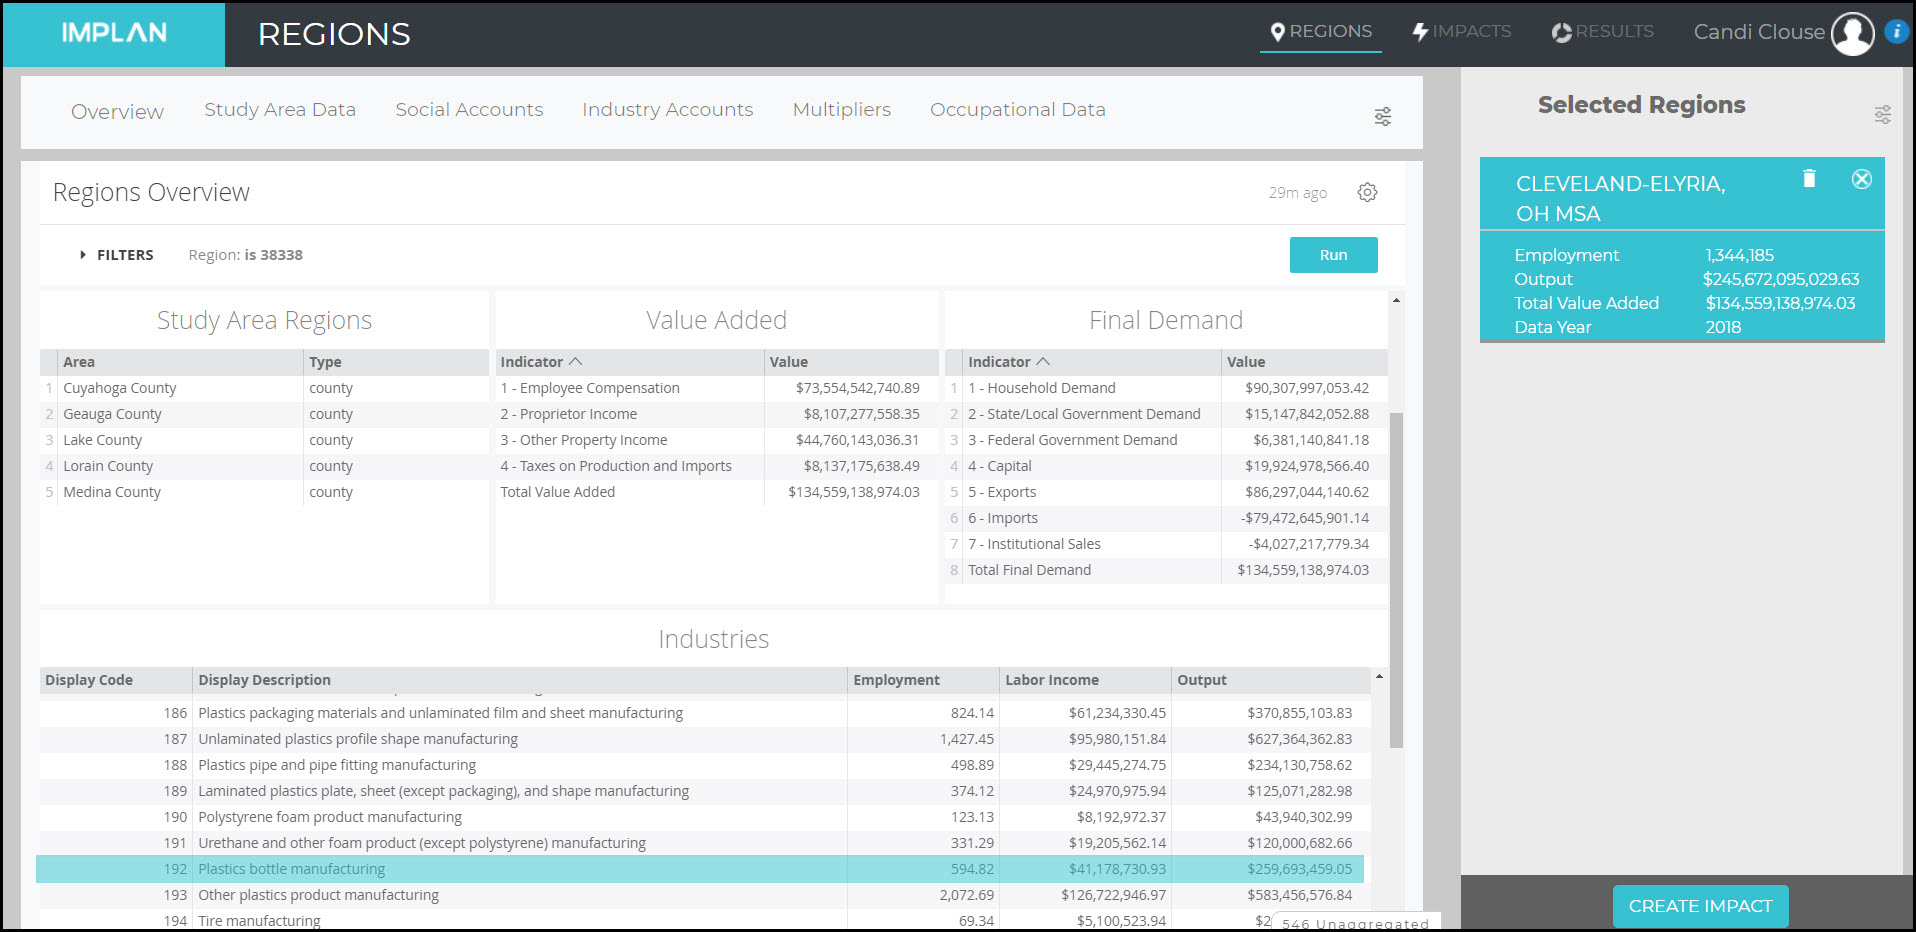
Task: Click the 6 - Imports row
Action: [x=1166, y=518]
